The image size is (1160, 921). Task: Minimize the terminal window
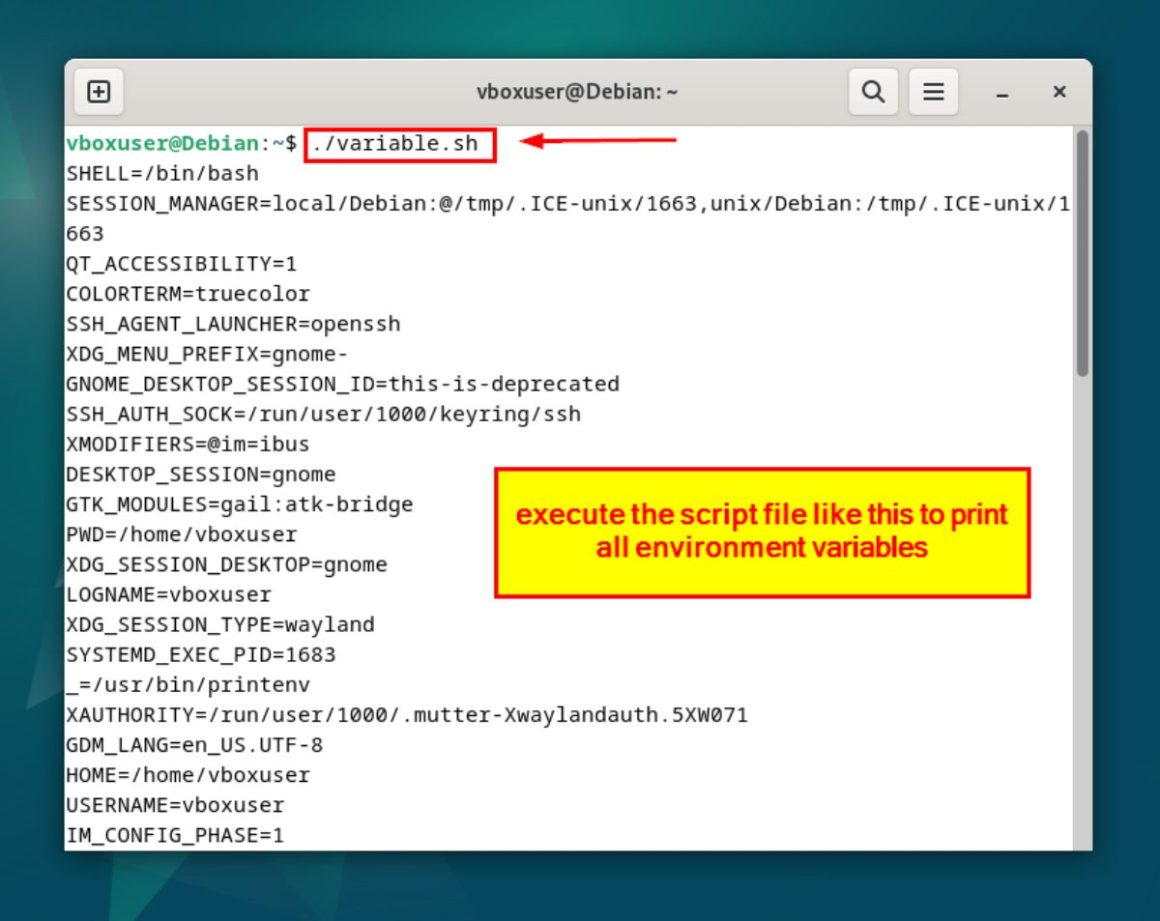[1002, 92]
